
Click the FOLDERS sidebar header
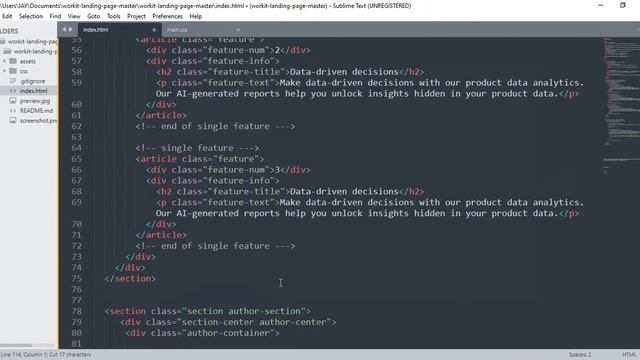click(9, 31)
